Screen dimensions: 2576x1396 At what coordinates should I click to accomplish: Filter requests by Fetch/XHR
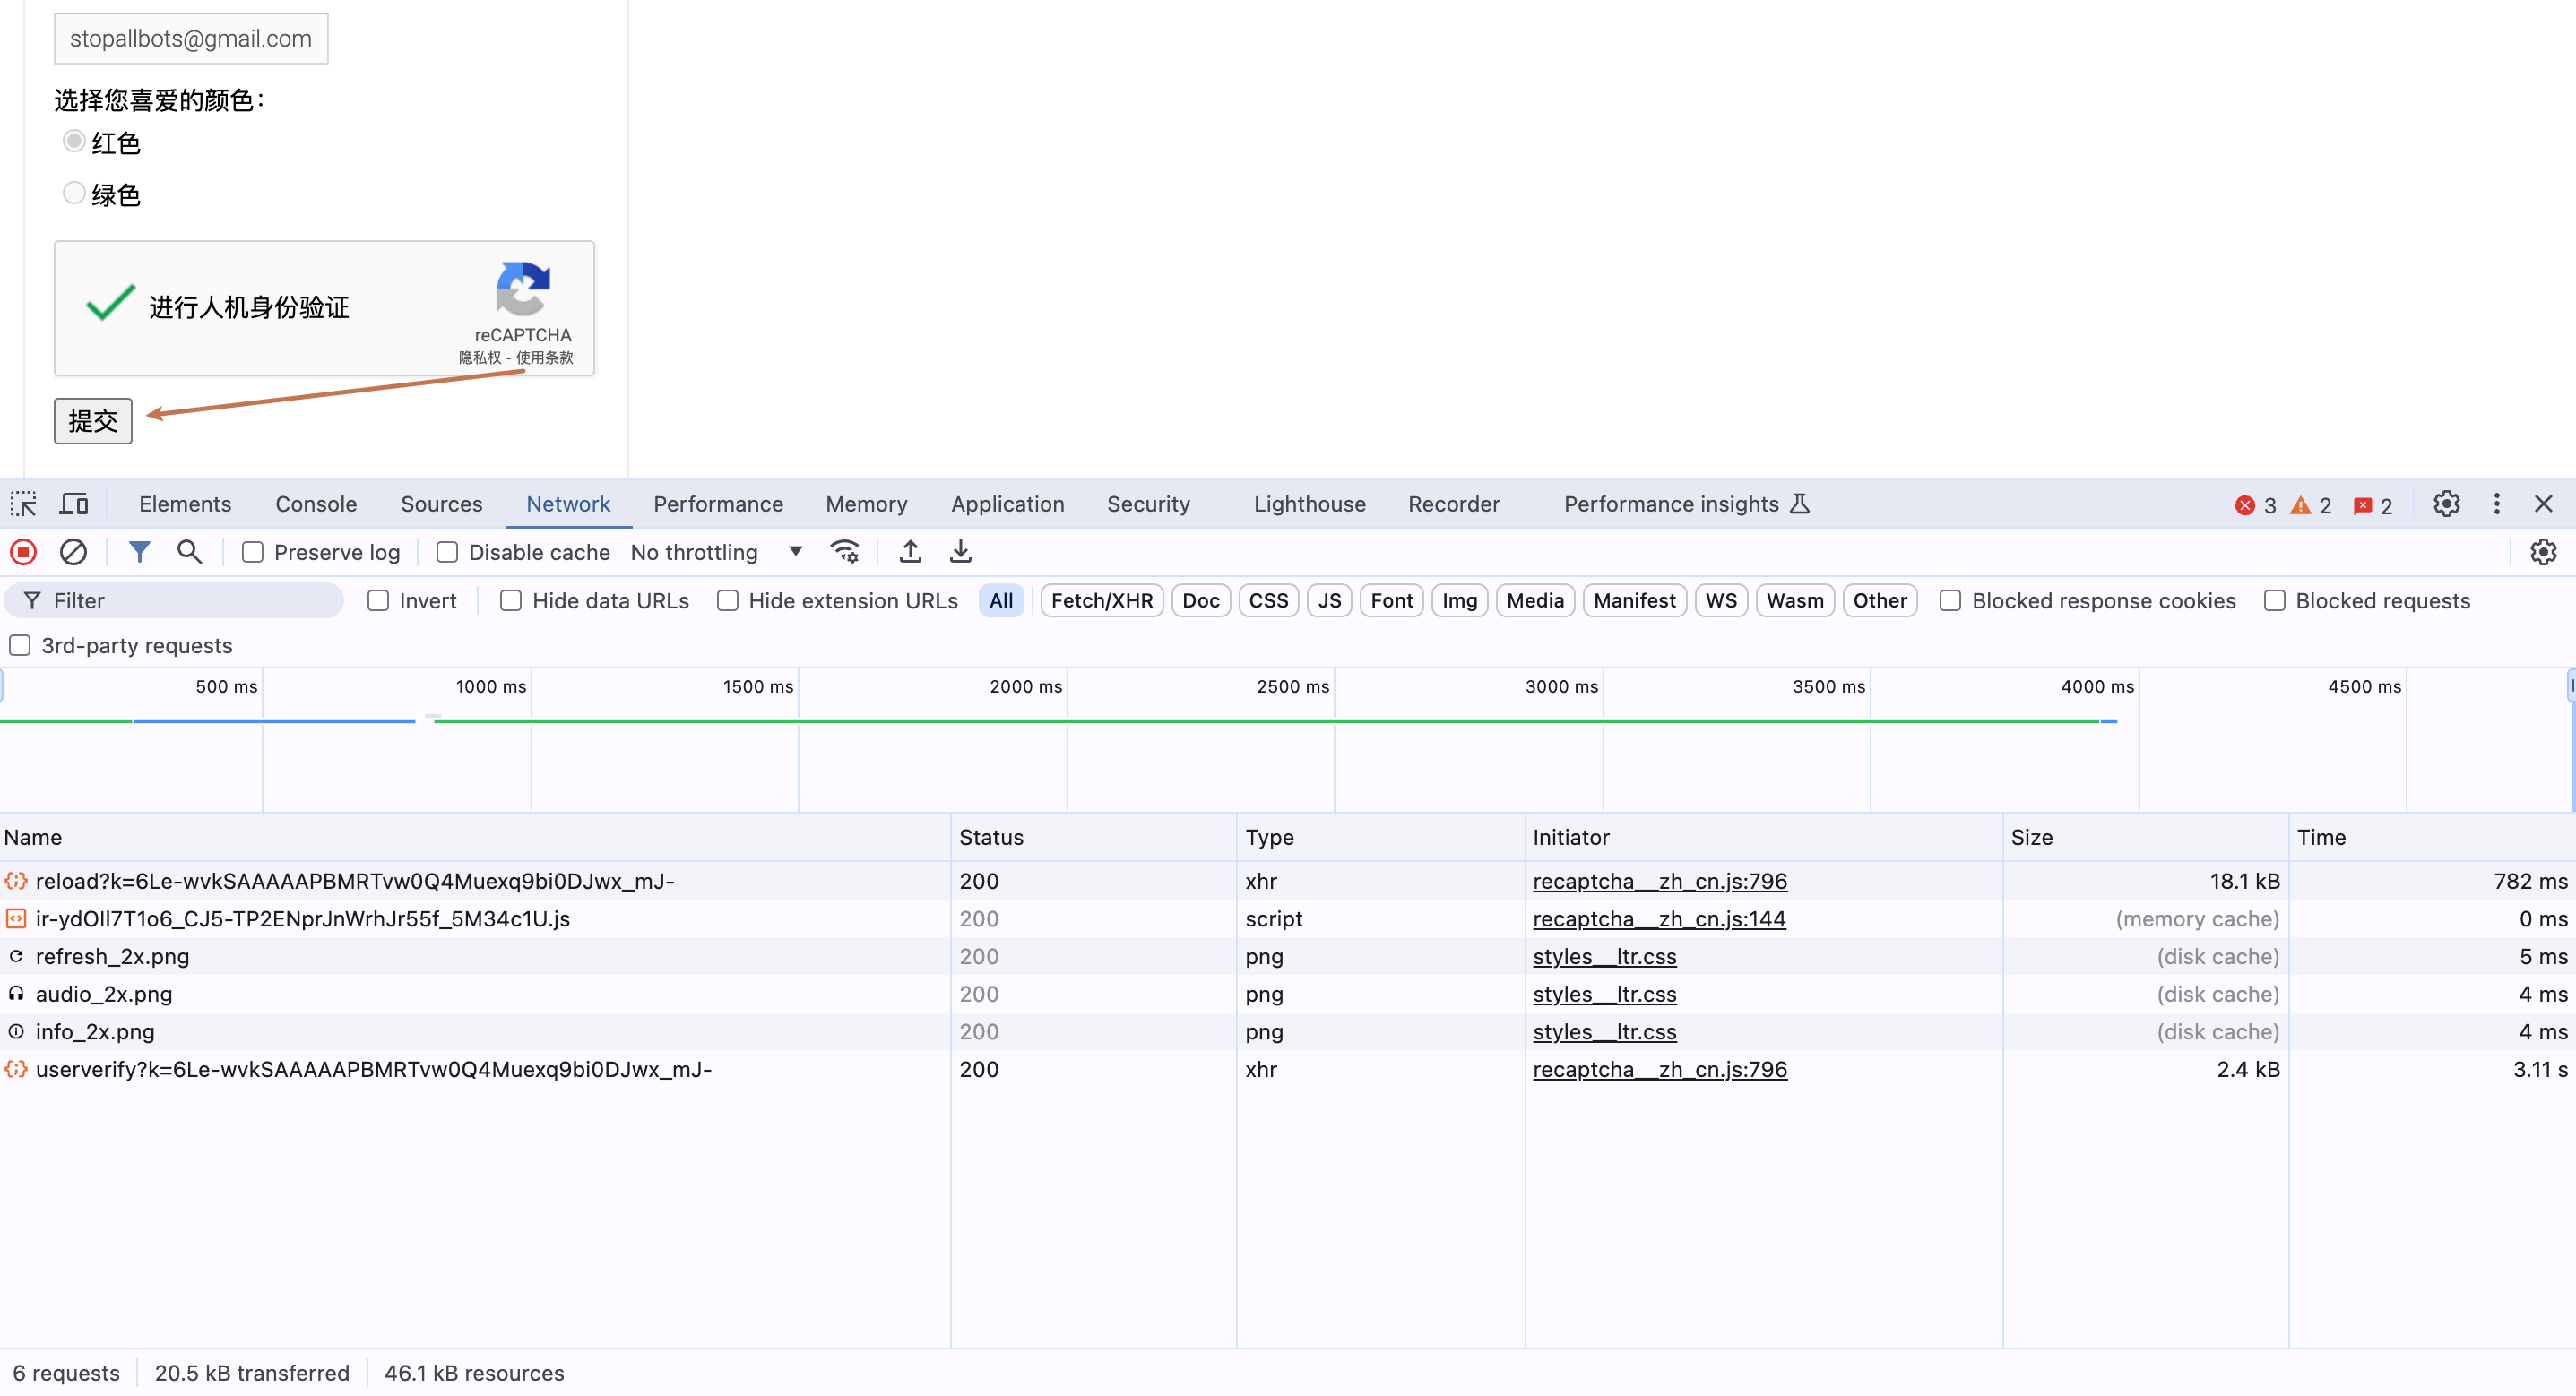pyautogui.click(x=1101, y=601)
